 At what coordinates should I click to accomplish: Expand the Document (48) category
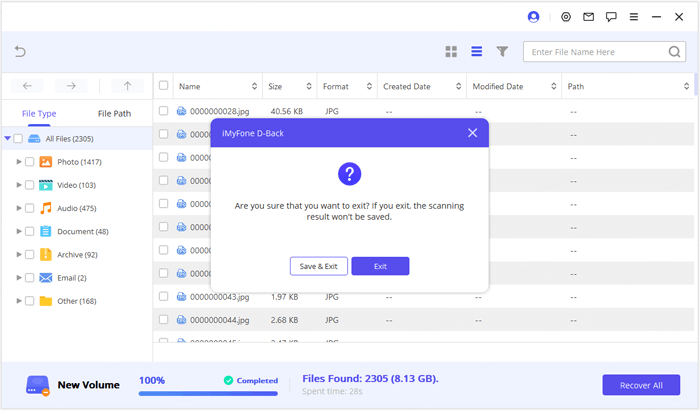19,231
